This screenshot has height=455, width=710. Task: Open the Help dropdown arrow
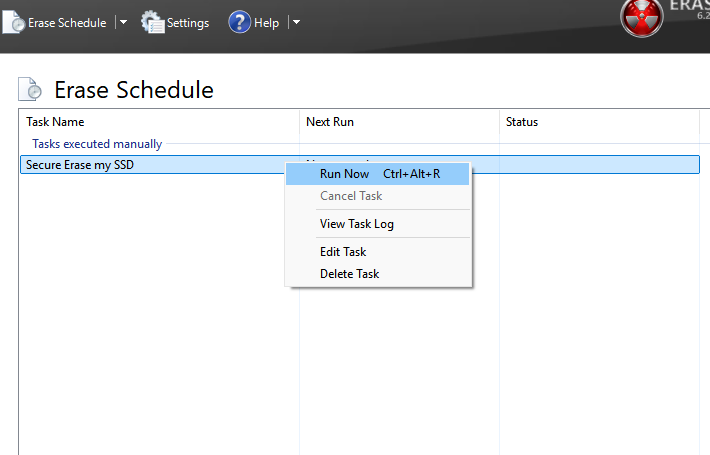[296, 22]
